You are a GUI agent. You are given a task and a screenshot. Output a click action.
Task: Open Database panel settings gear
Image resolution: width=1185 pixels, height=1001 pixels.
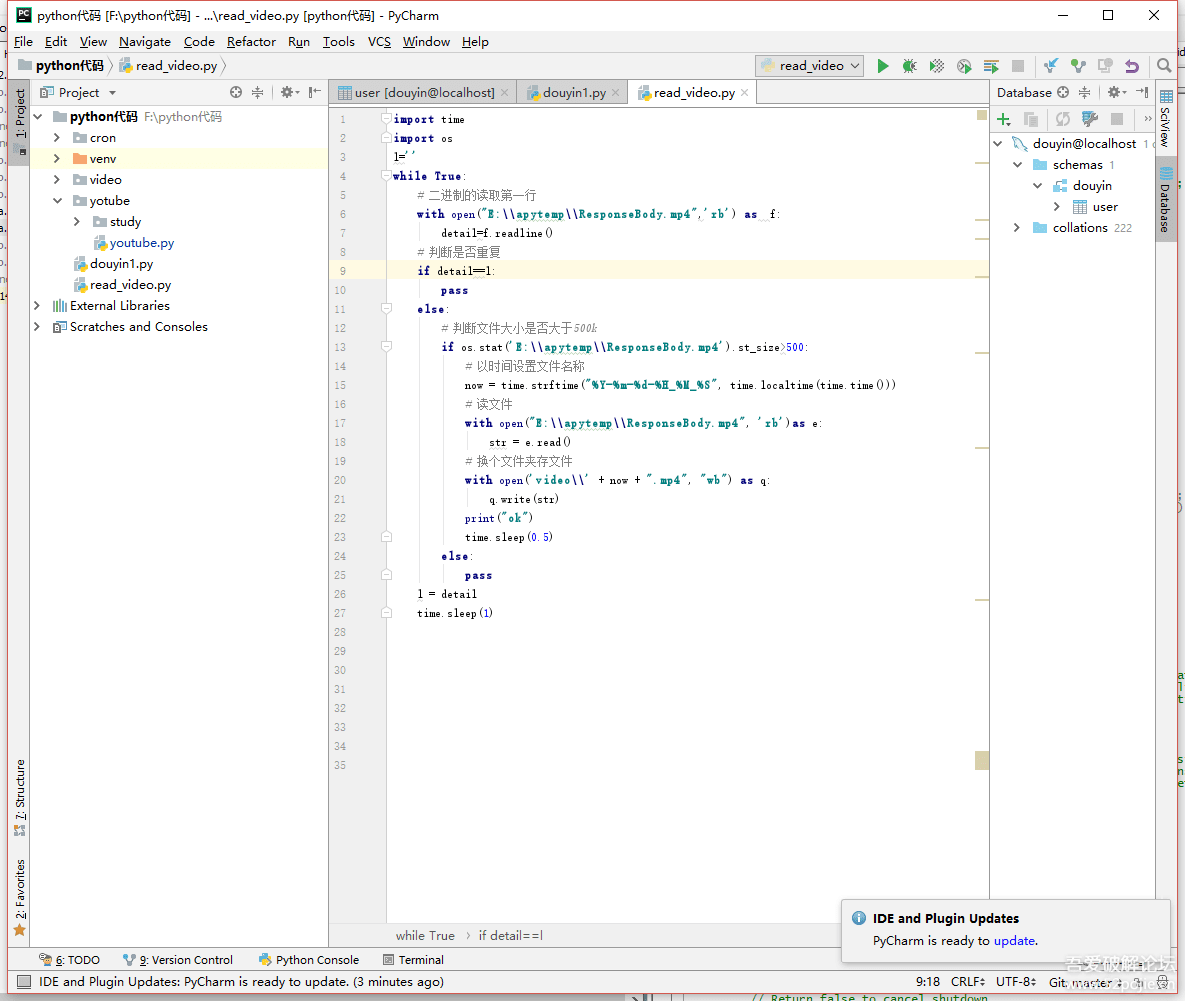click(1115, 92)
